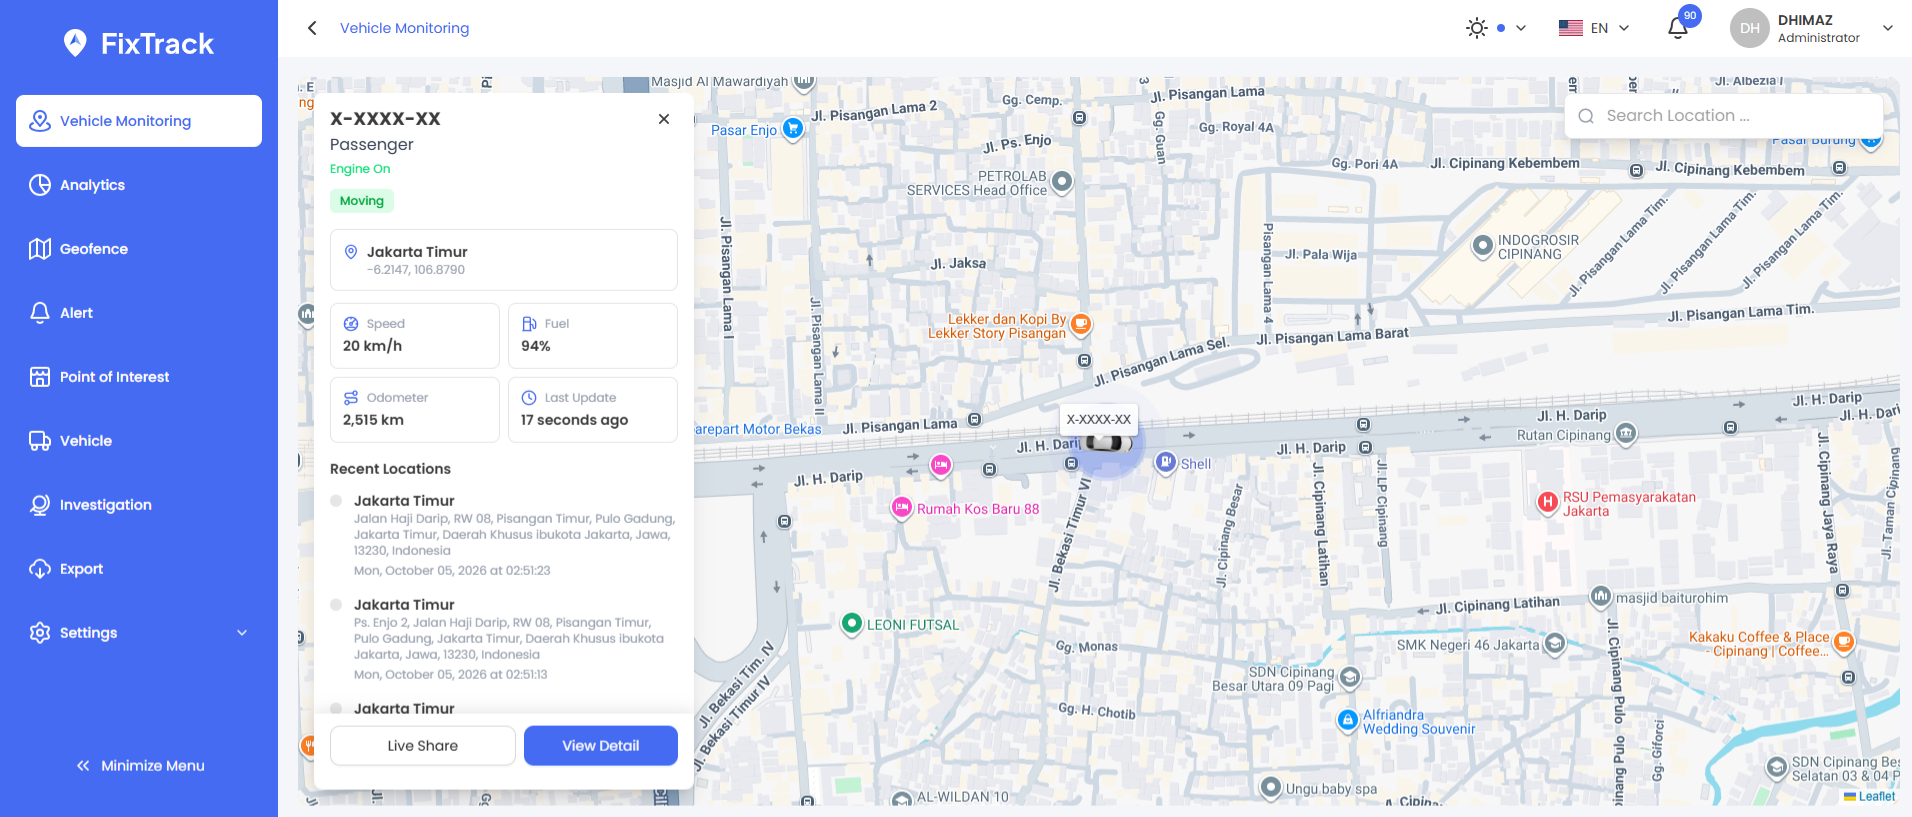Open Vehicle Monitoring in the sidebar

[139, 121]
